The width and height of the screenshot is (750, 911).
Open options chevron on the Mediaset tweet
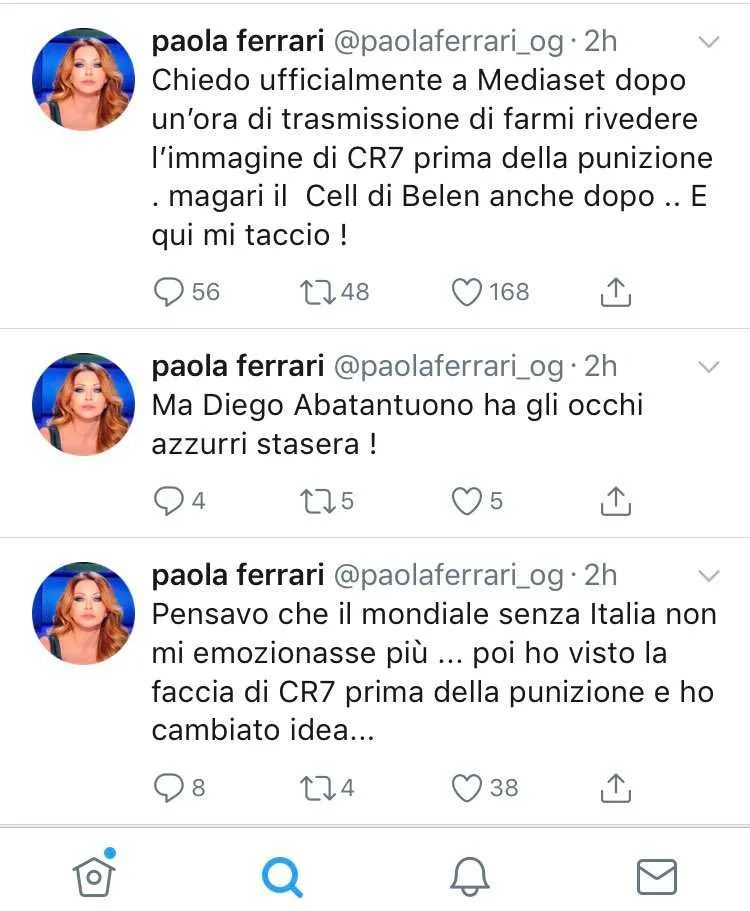(x=708, y=42)
